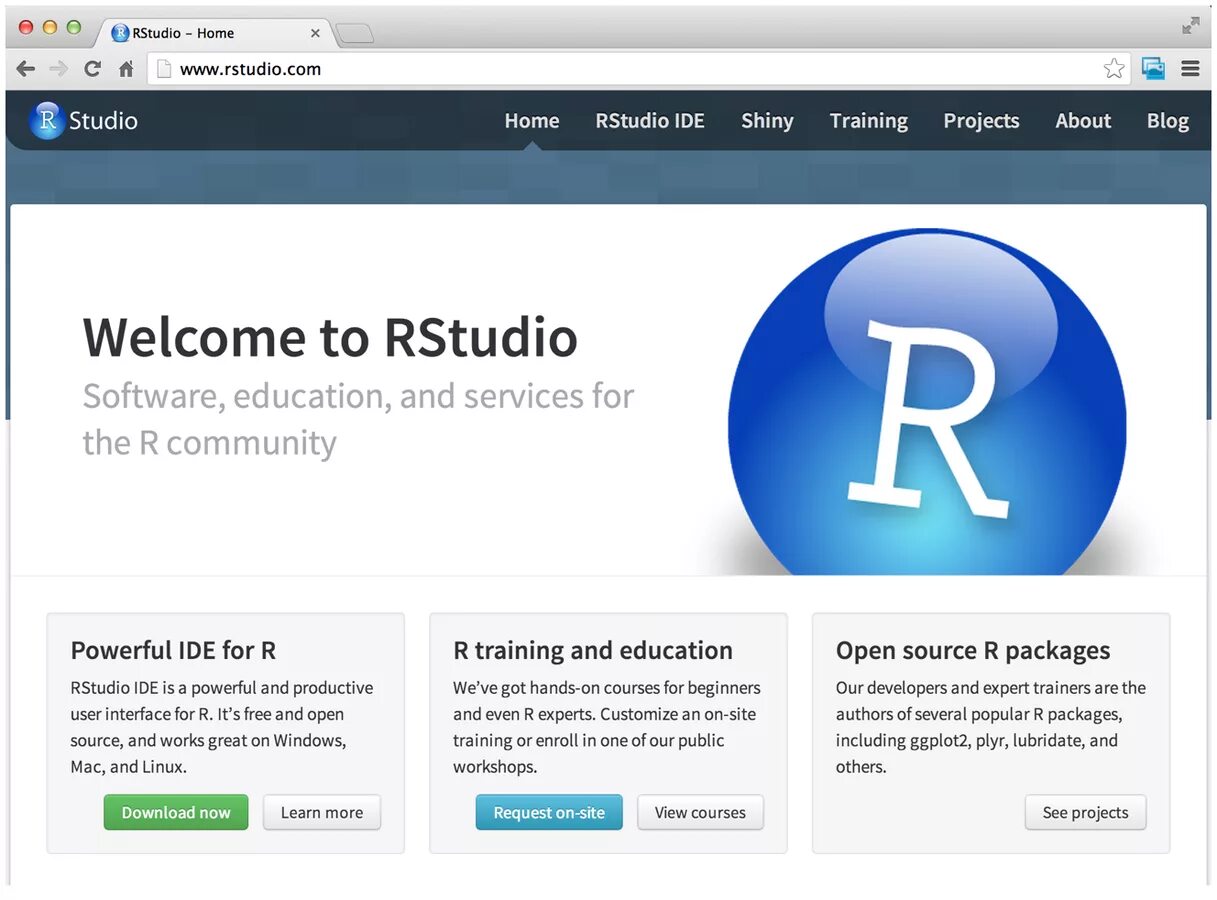This screenshot has height=900, width=1217.
Task: Click the Welcome to RStudio heading
Action: 330,337
